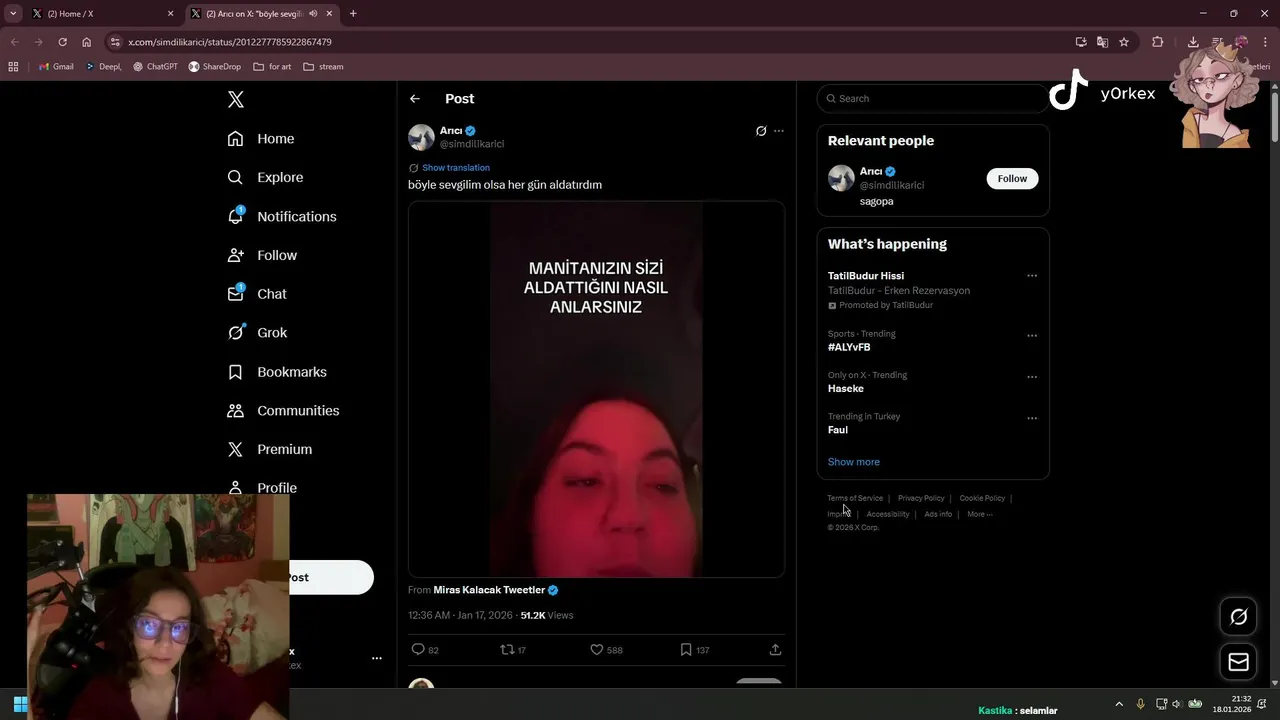The height and width of the screenshot is (720, 1280).
Task: Open the X logo home icon
Action: coord(235,99)
